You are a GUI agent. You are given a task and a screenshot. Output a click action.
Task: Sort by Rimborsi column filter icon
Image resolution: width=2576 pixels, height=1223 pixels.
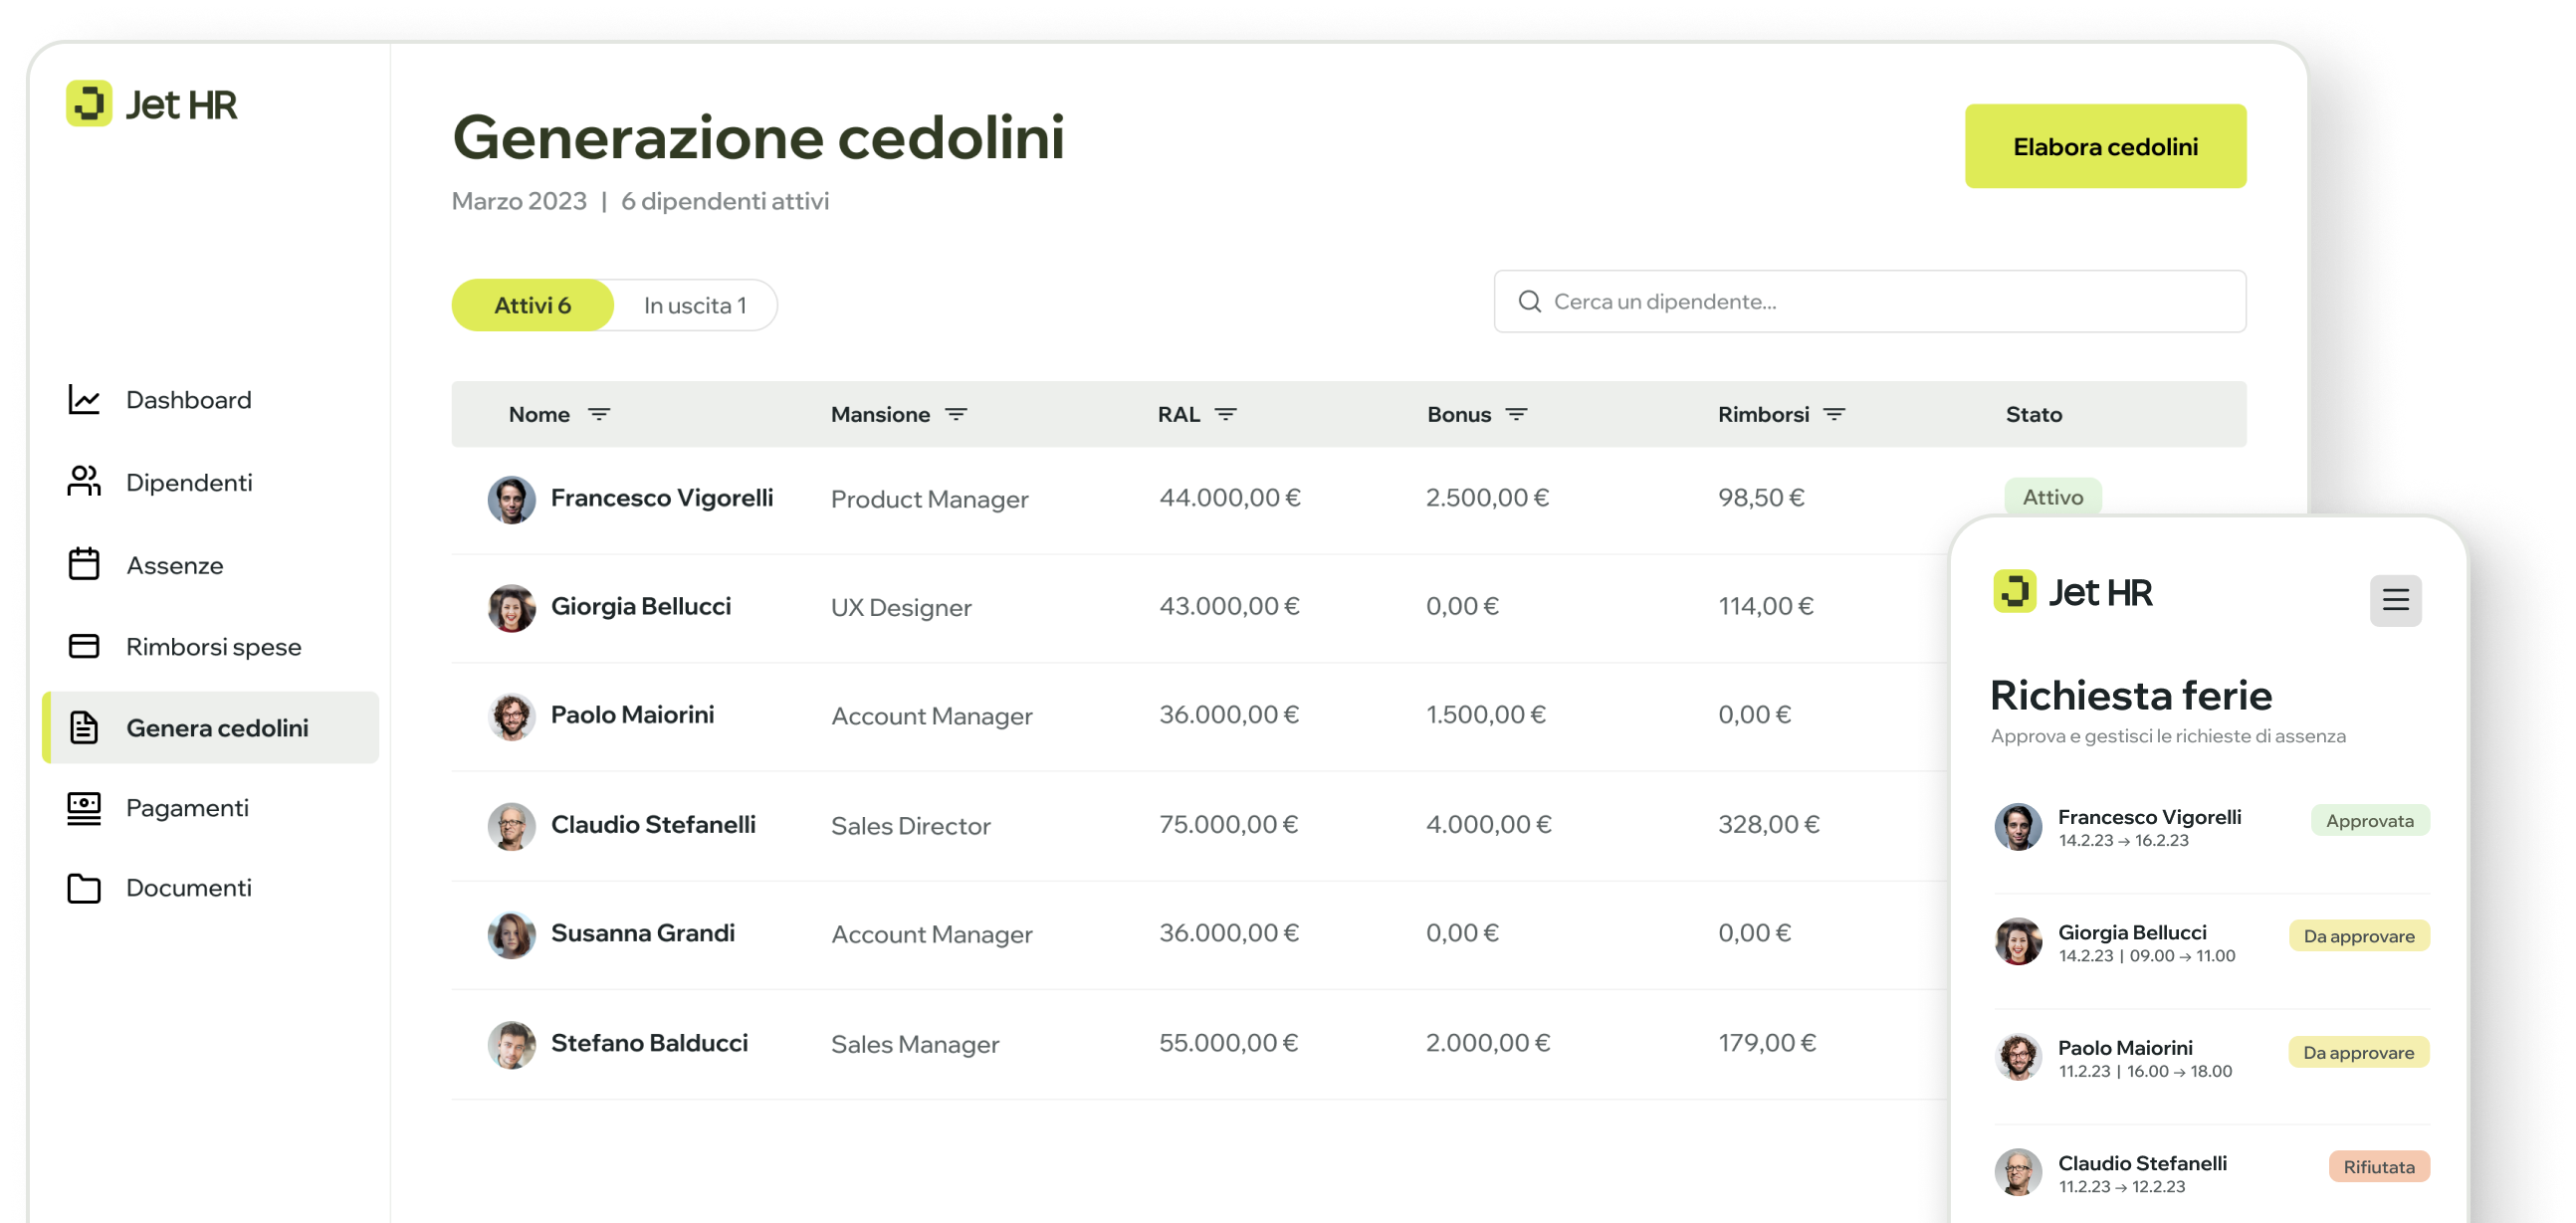(x=1834, y=414)
